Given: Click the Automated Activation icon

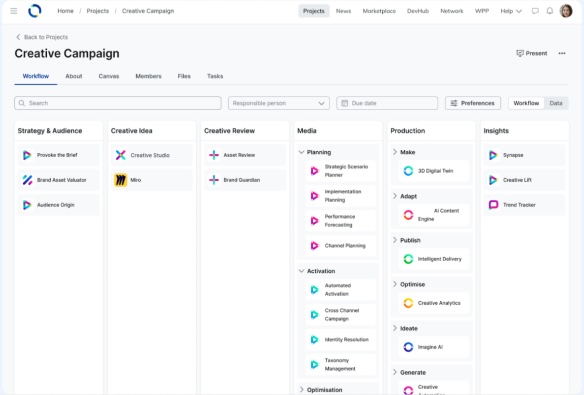Looking at the screenshot, I should [315, 289].
